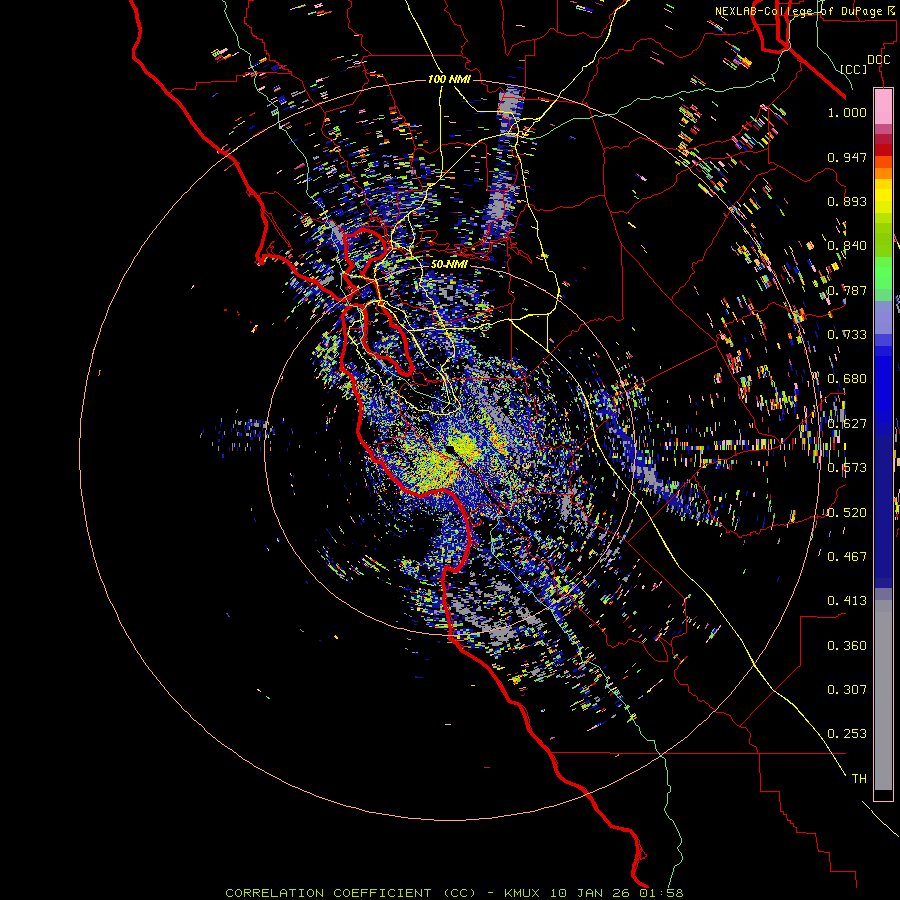The height and width of the screenshot is (900, 900).
Task: Click the bright green segment of the color bar
Action: point(883,273)
